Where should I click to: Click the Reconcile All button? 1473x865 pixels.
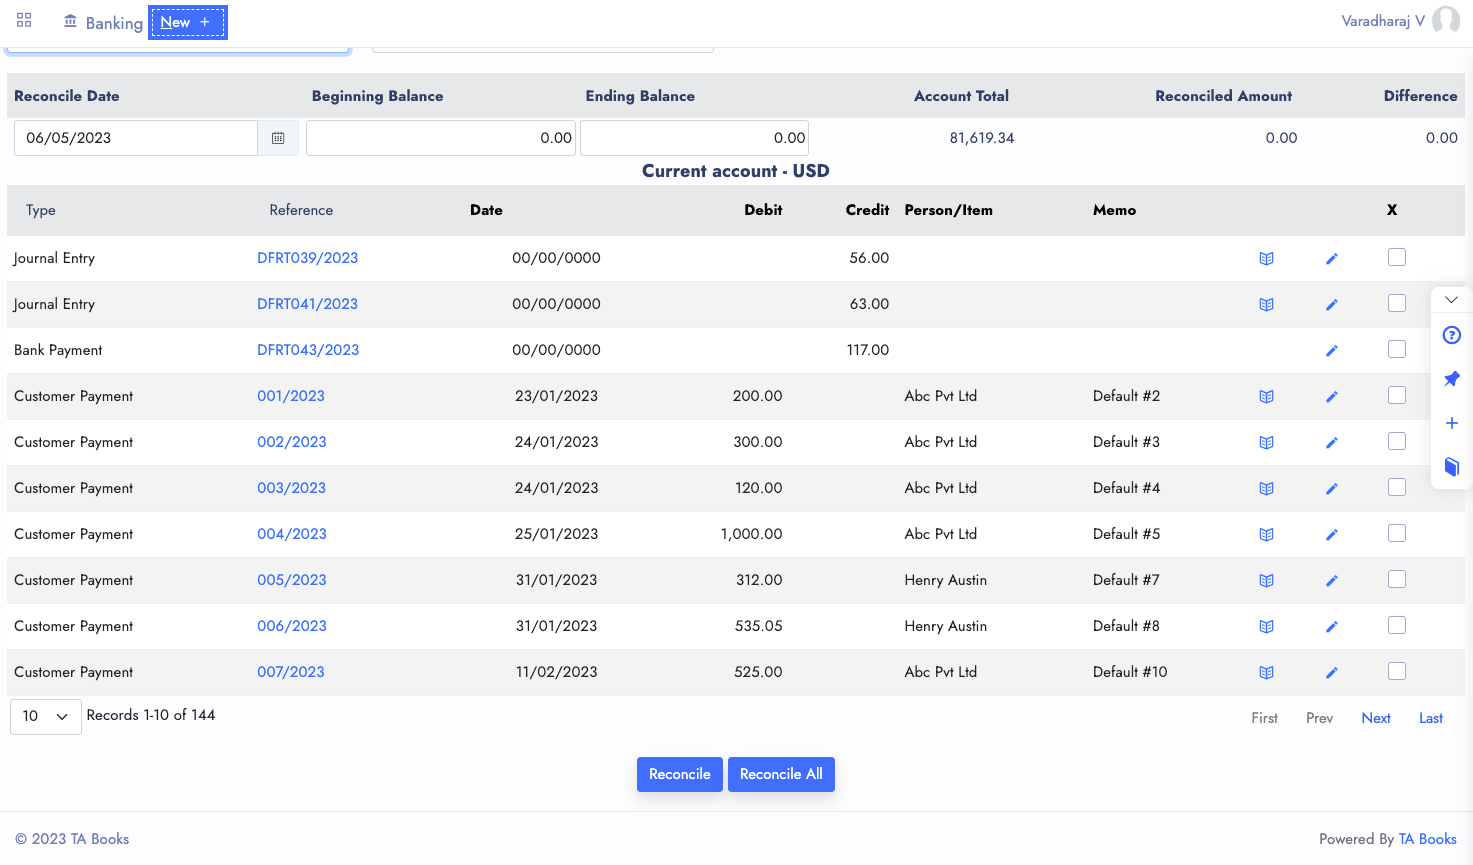coord(781,774)
